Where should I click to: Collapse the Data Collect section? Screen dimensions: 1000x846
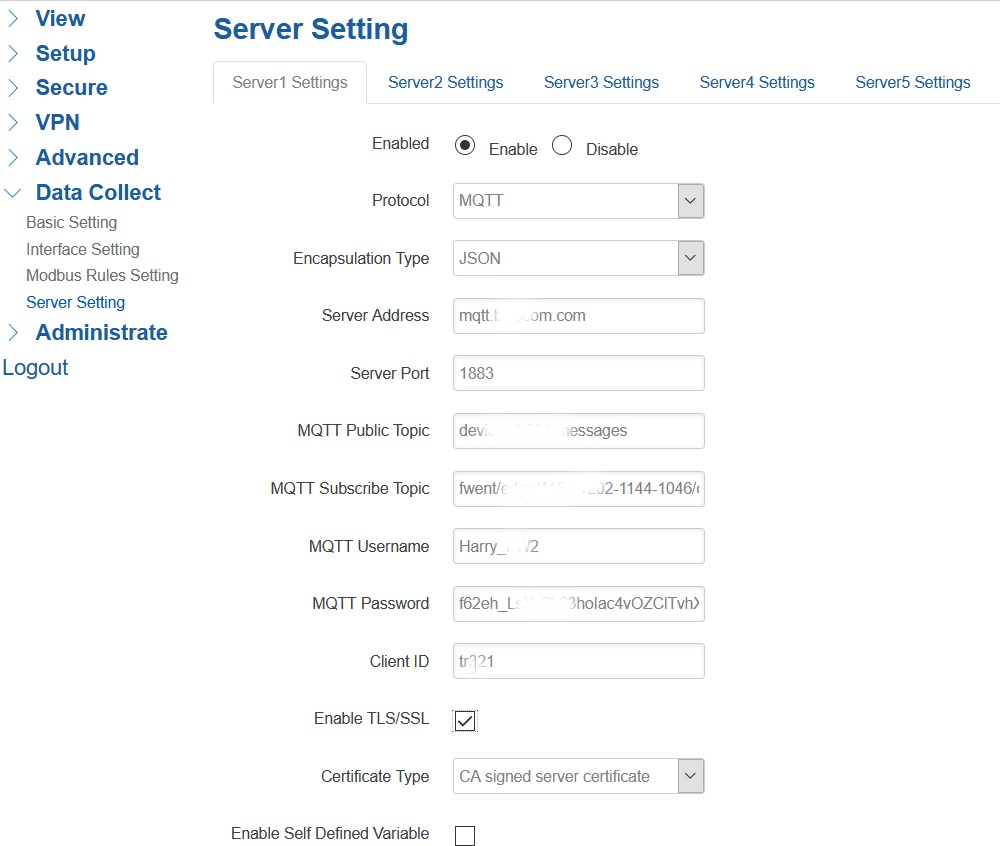(x=13, y=193)
